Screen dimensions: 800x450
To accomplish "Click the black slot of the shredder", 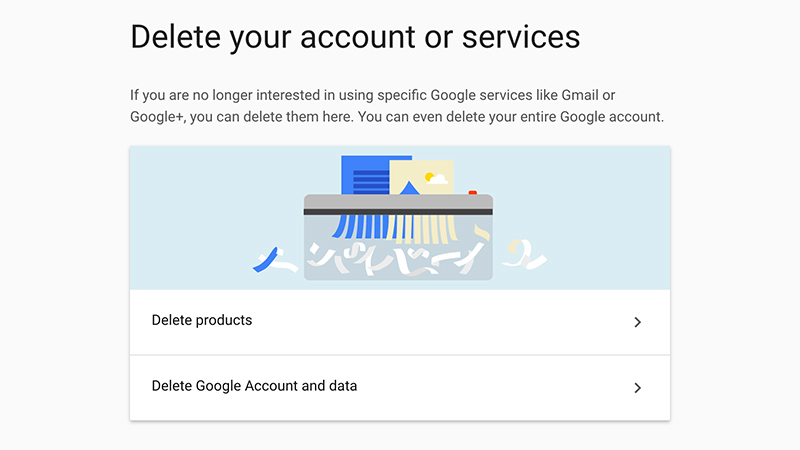I will pos(398,212).
